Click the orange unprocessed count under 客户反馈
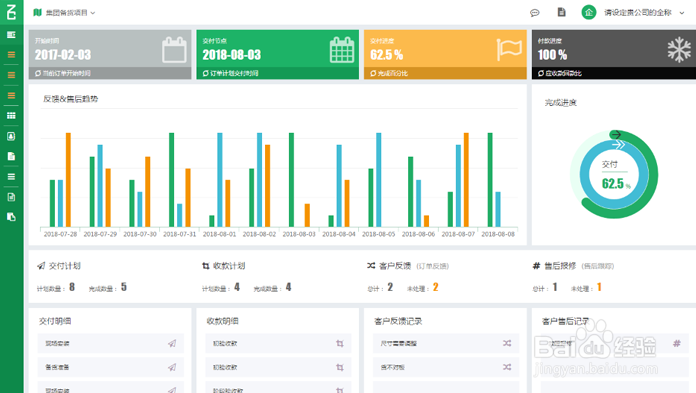The image size is (696, 393). [x=435, y=287]
